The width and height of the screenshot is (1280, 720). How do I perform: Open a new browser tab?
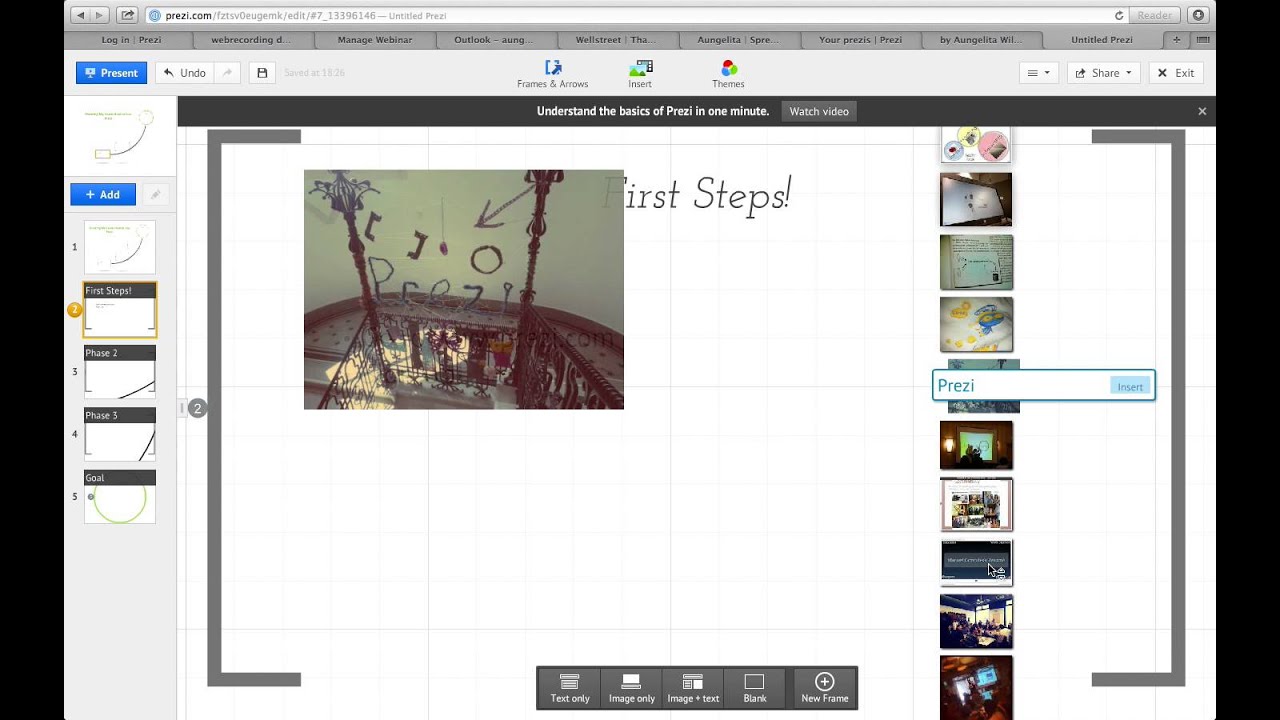[x=1177, y=40]
